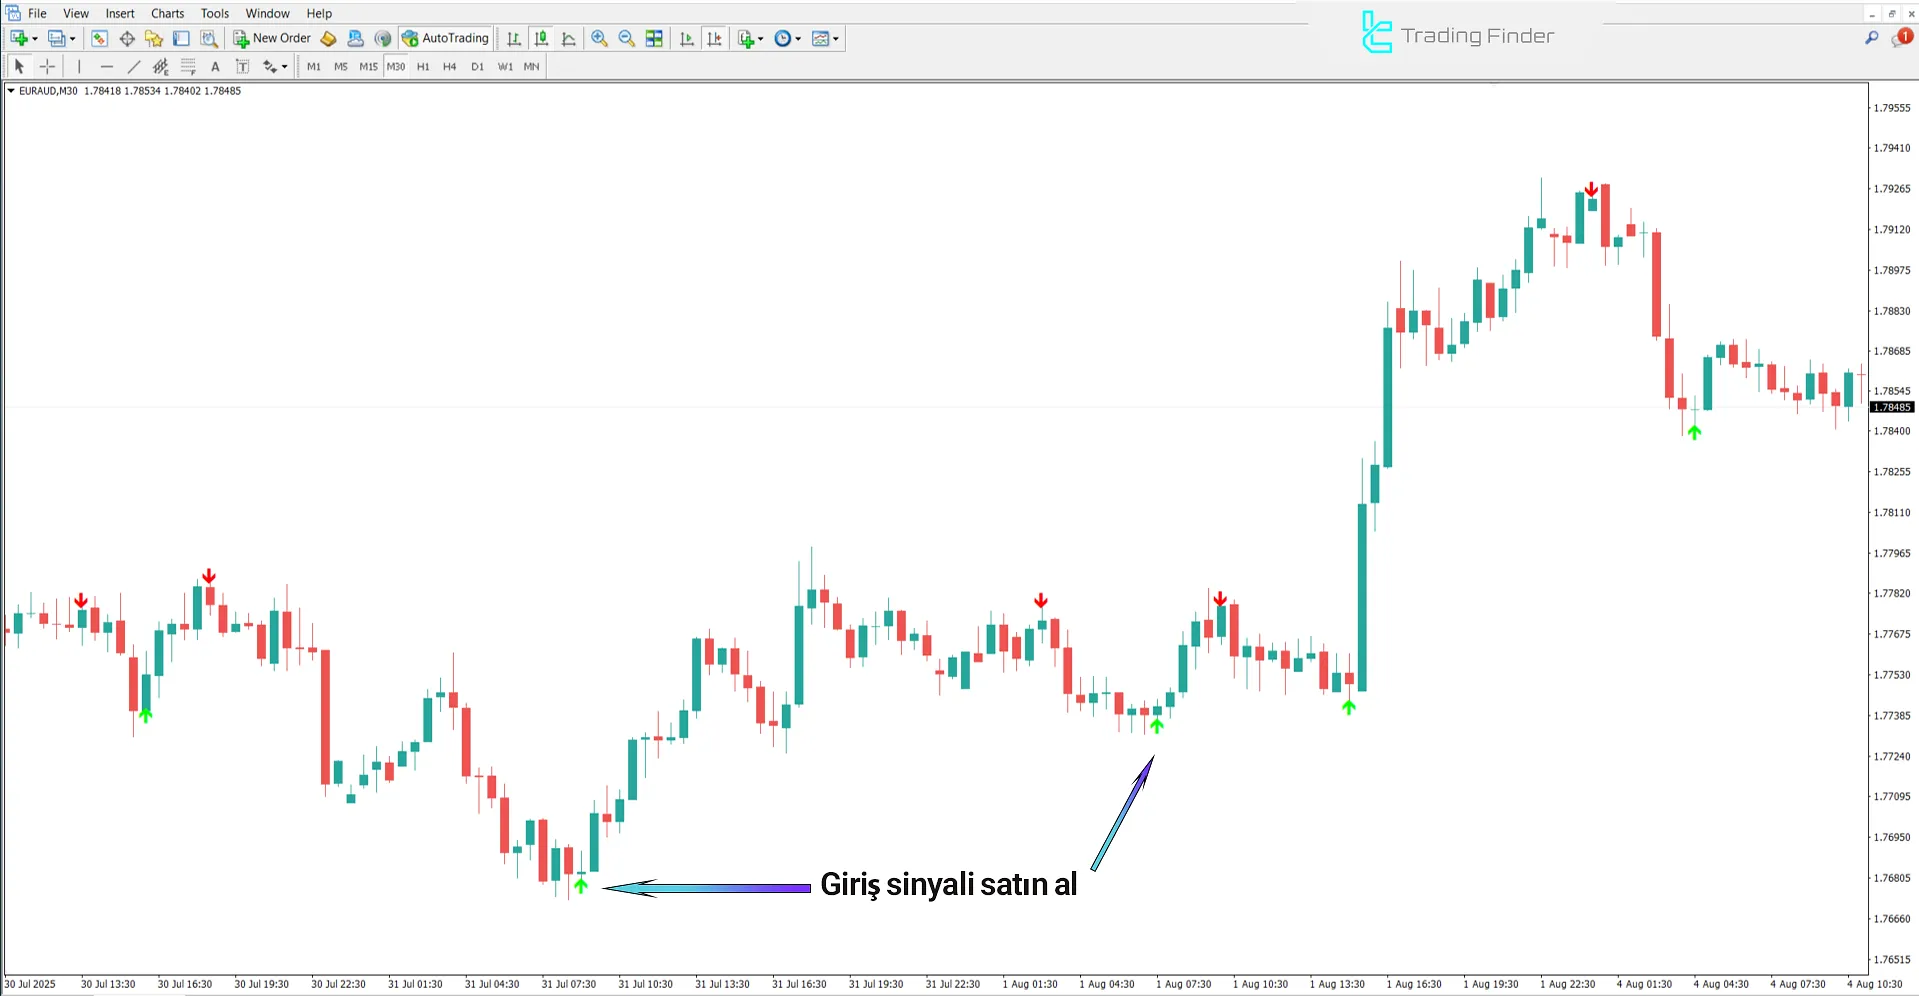
Task: Click the New Order icon
Action: coord(240,38)
